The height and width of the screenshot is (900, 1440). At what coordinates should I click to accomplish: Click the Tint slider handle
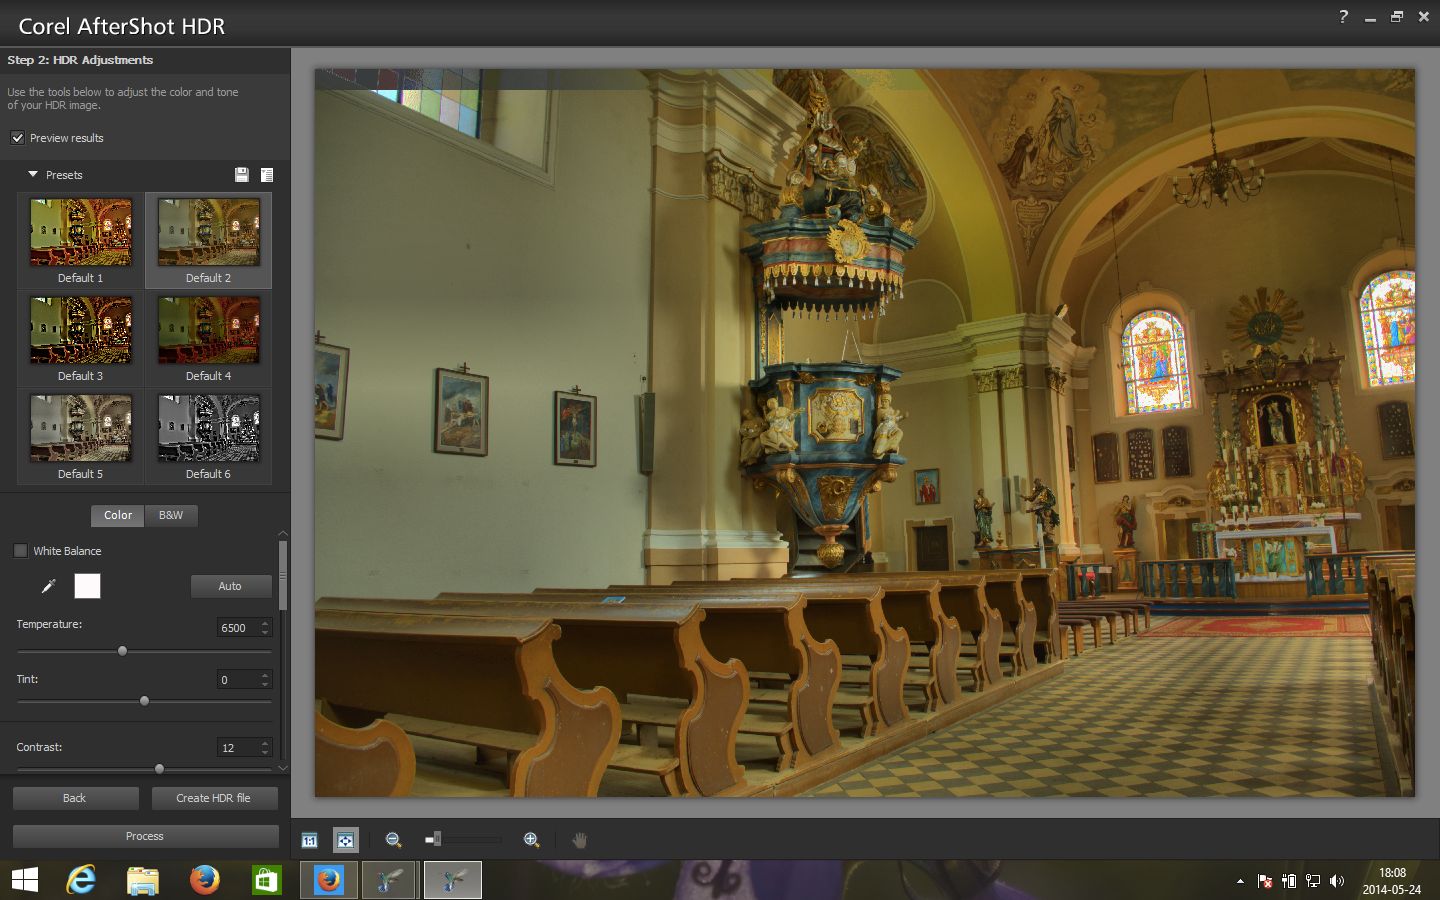(144, 701)
